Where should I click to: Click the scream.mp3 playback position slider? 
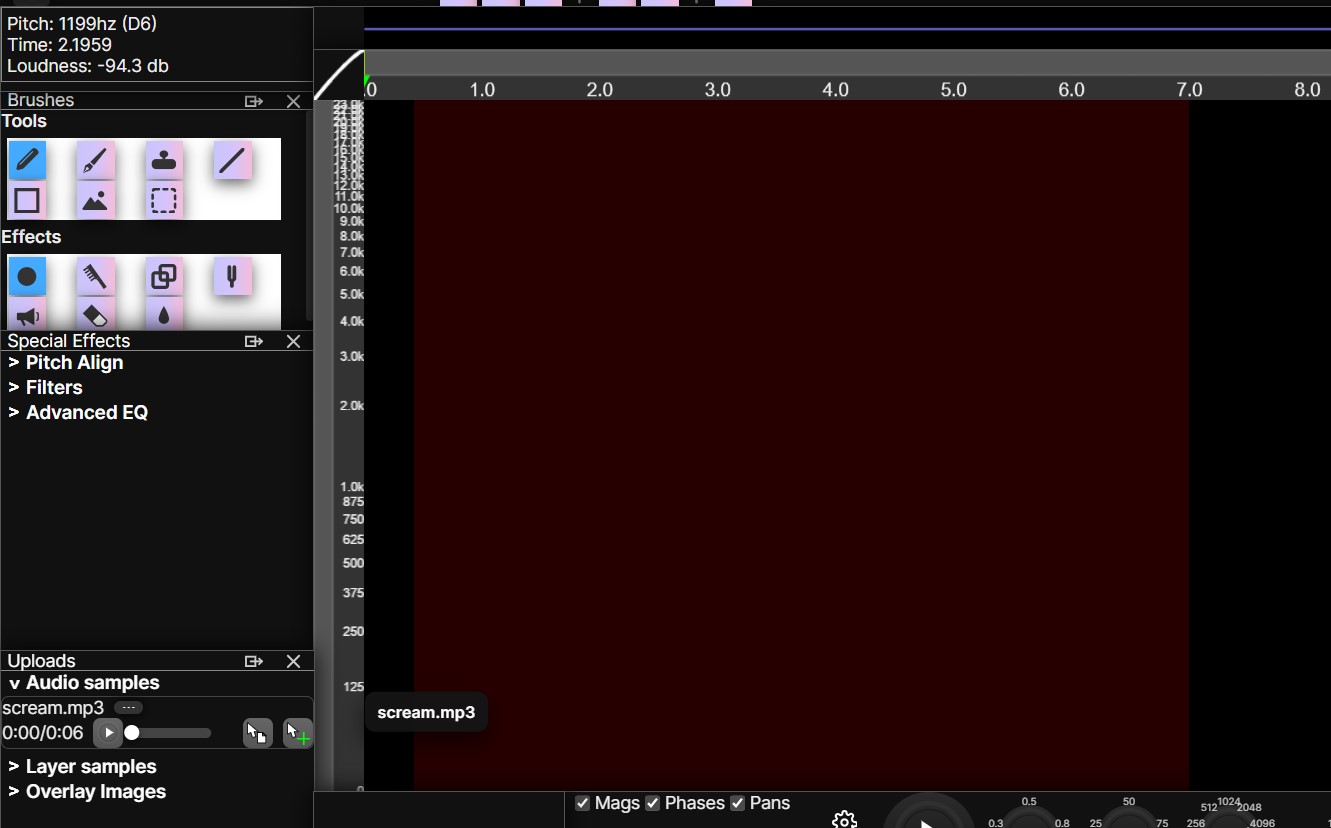coord(168,733)
